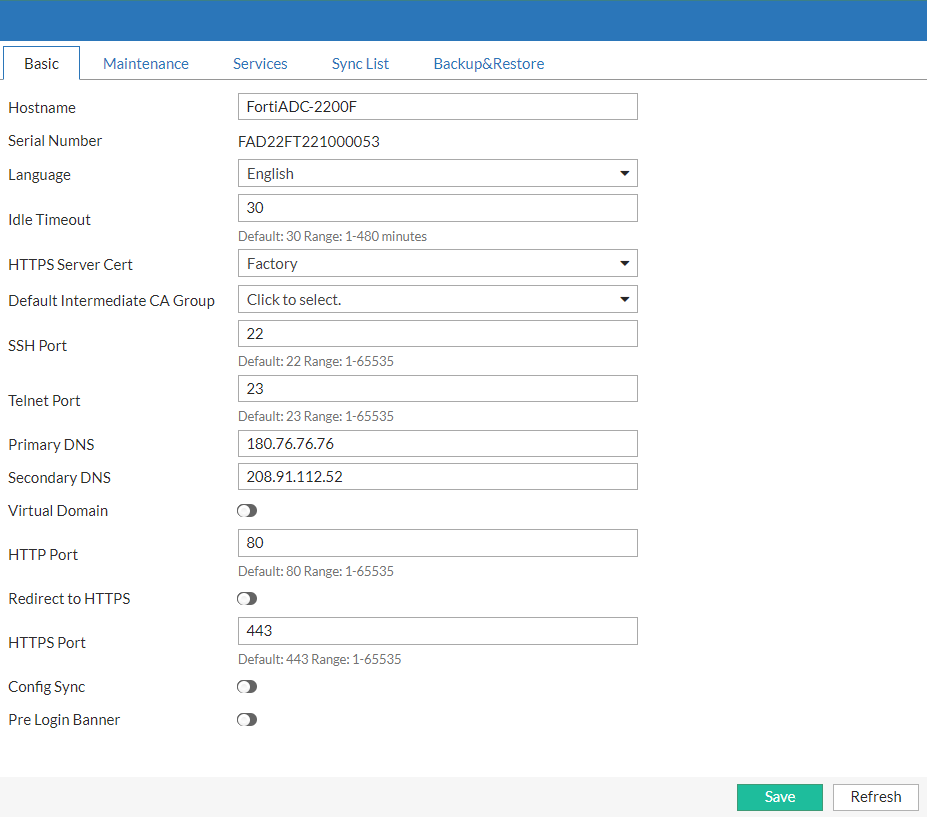Toggle Redirect to HTTPS on
The image size is (927, 831).
[x=246, y=598]
